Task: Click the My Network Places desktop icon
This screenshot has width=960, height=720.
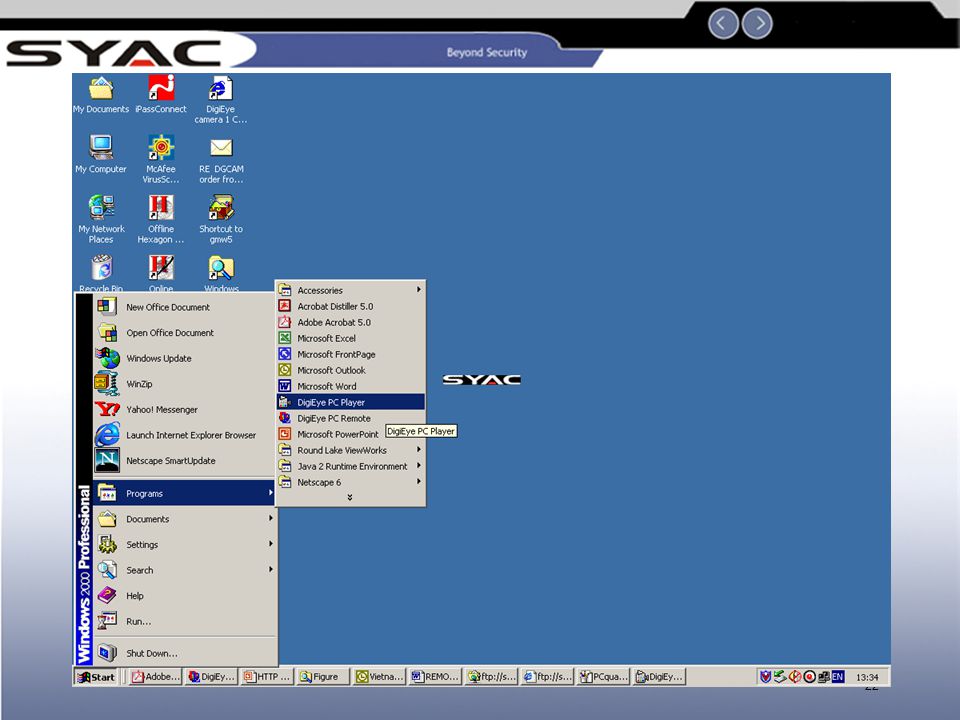Action: click(101, 219)
